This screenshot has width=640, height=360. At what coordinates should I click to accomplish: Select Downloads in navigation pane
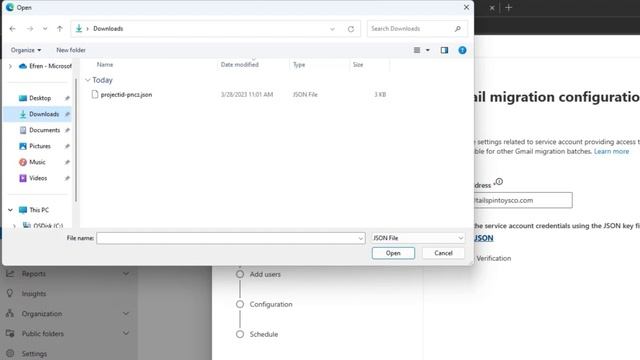[x=44, y=114]
